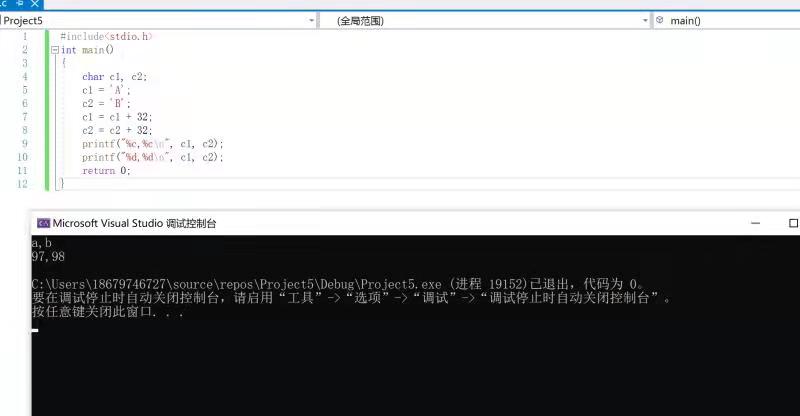
Task: Click the pin icon on the file tab
Action: (20, 4)
